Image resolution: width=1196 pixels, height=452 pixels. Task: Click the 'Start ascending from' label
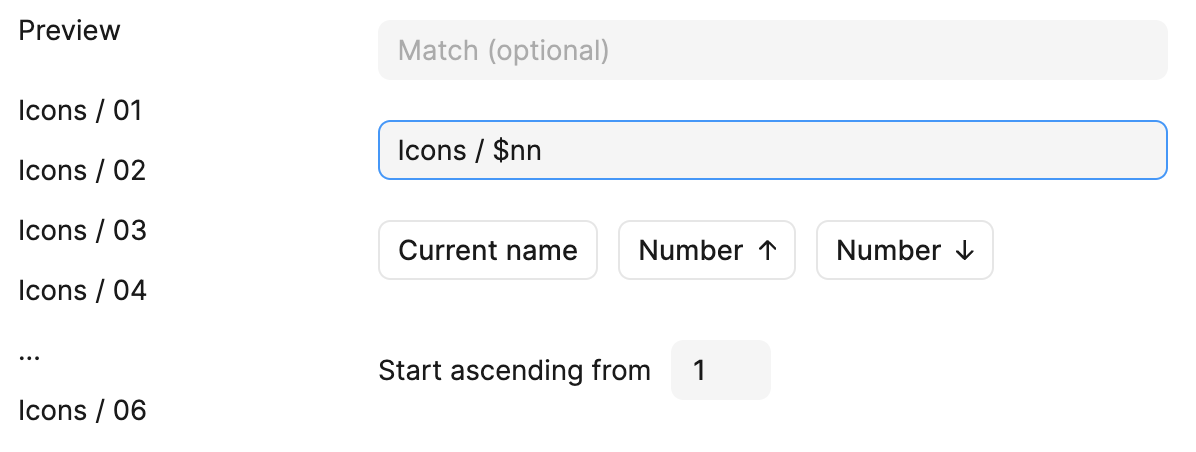[514, 370]
